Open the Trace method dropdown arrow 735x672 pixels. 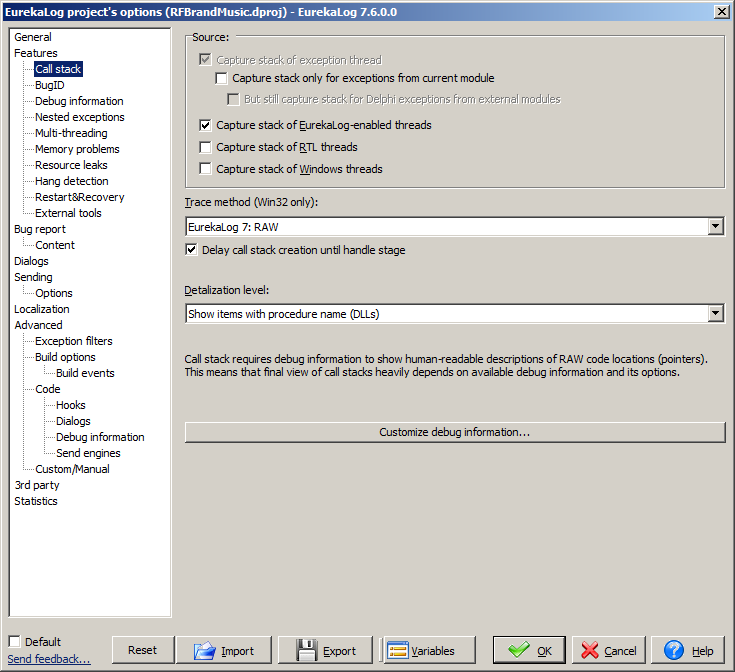[715, 227]
